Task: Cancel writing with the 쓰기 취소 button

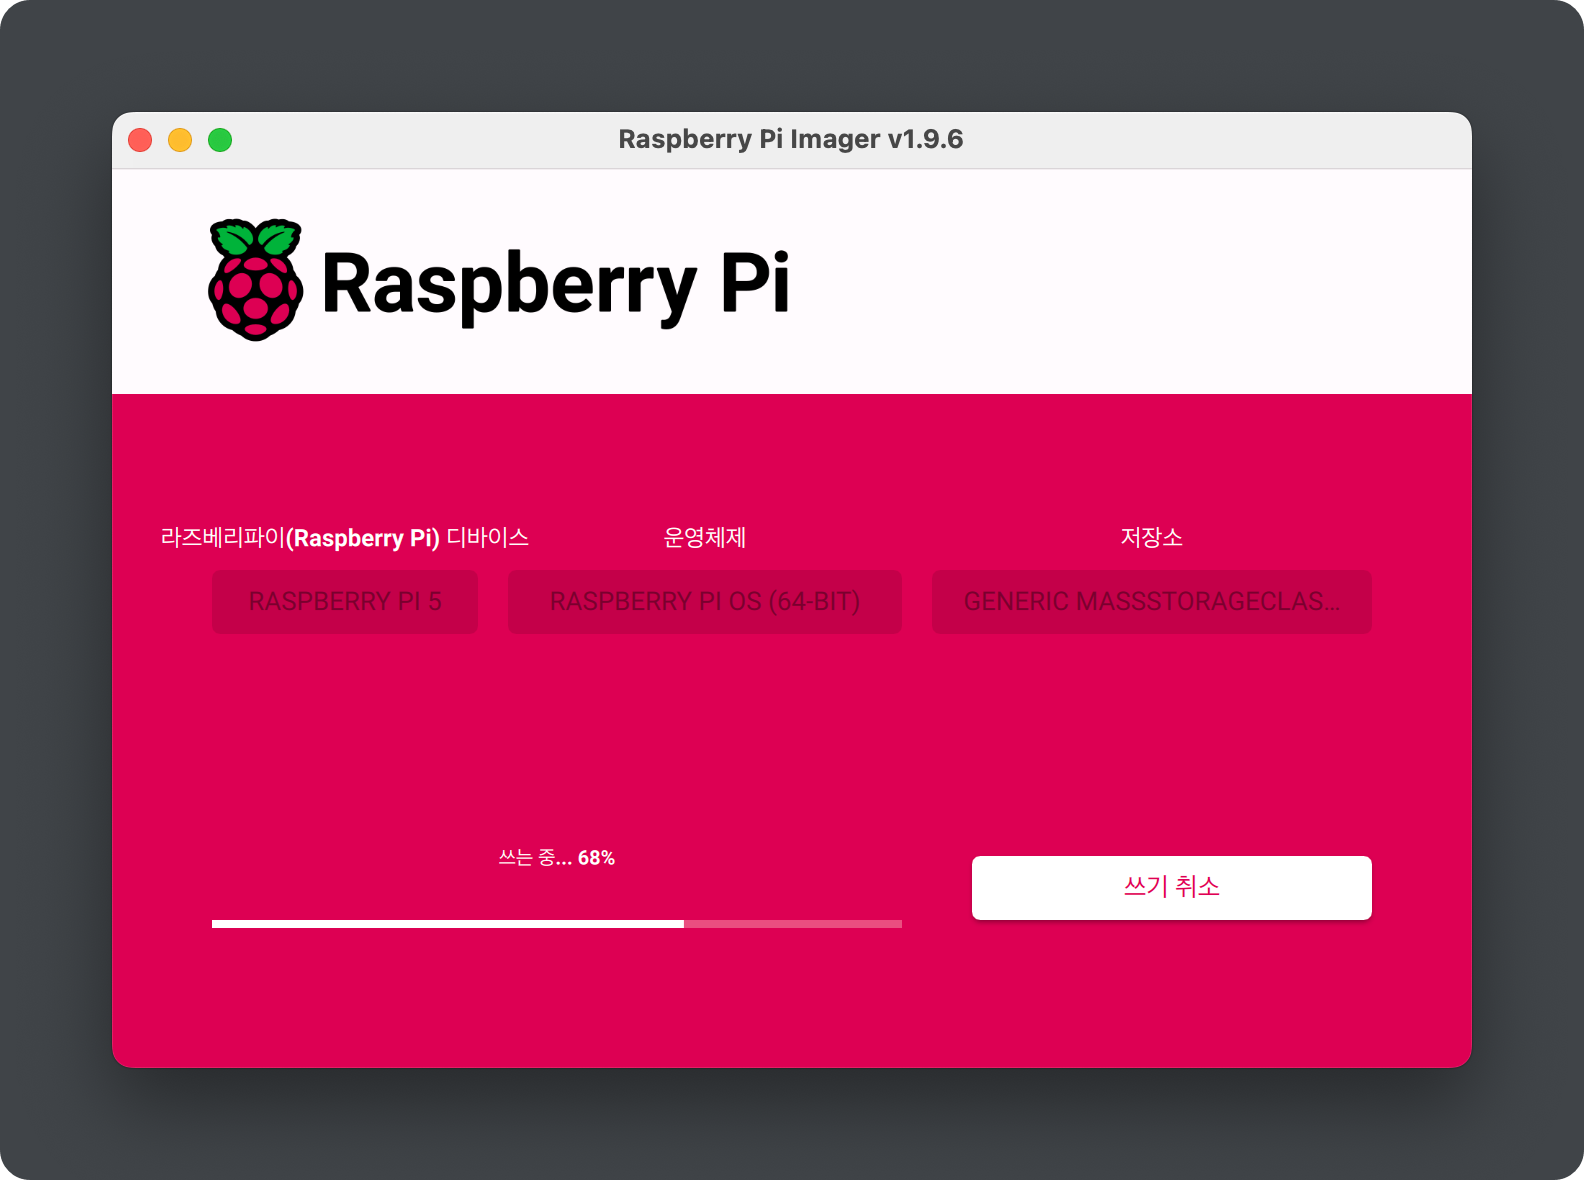Action: 1172,887
